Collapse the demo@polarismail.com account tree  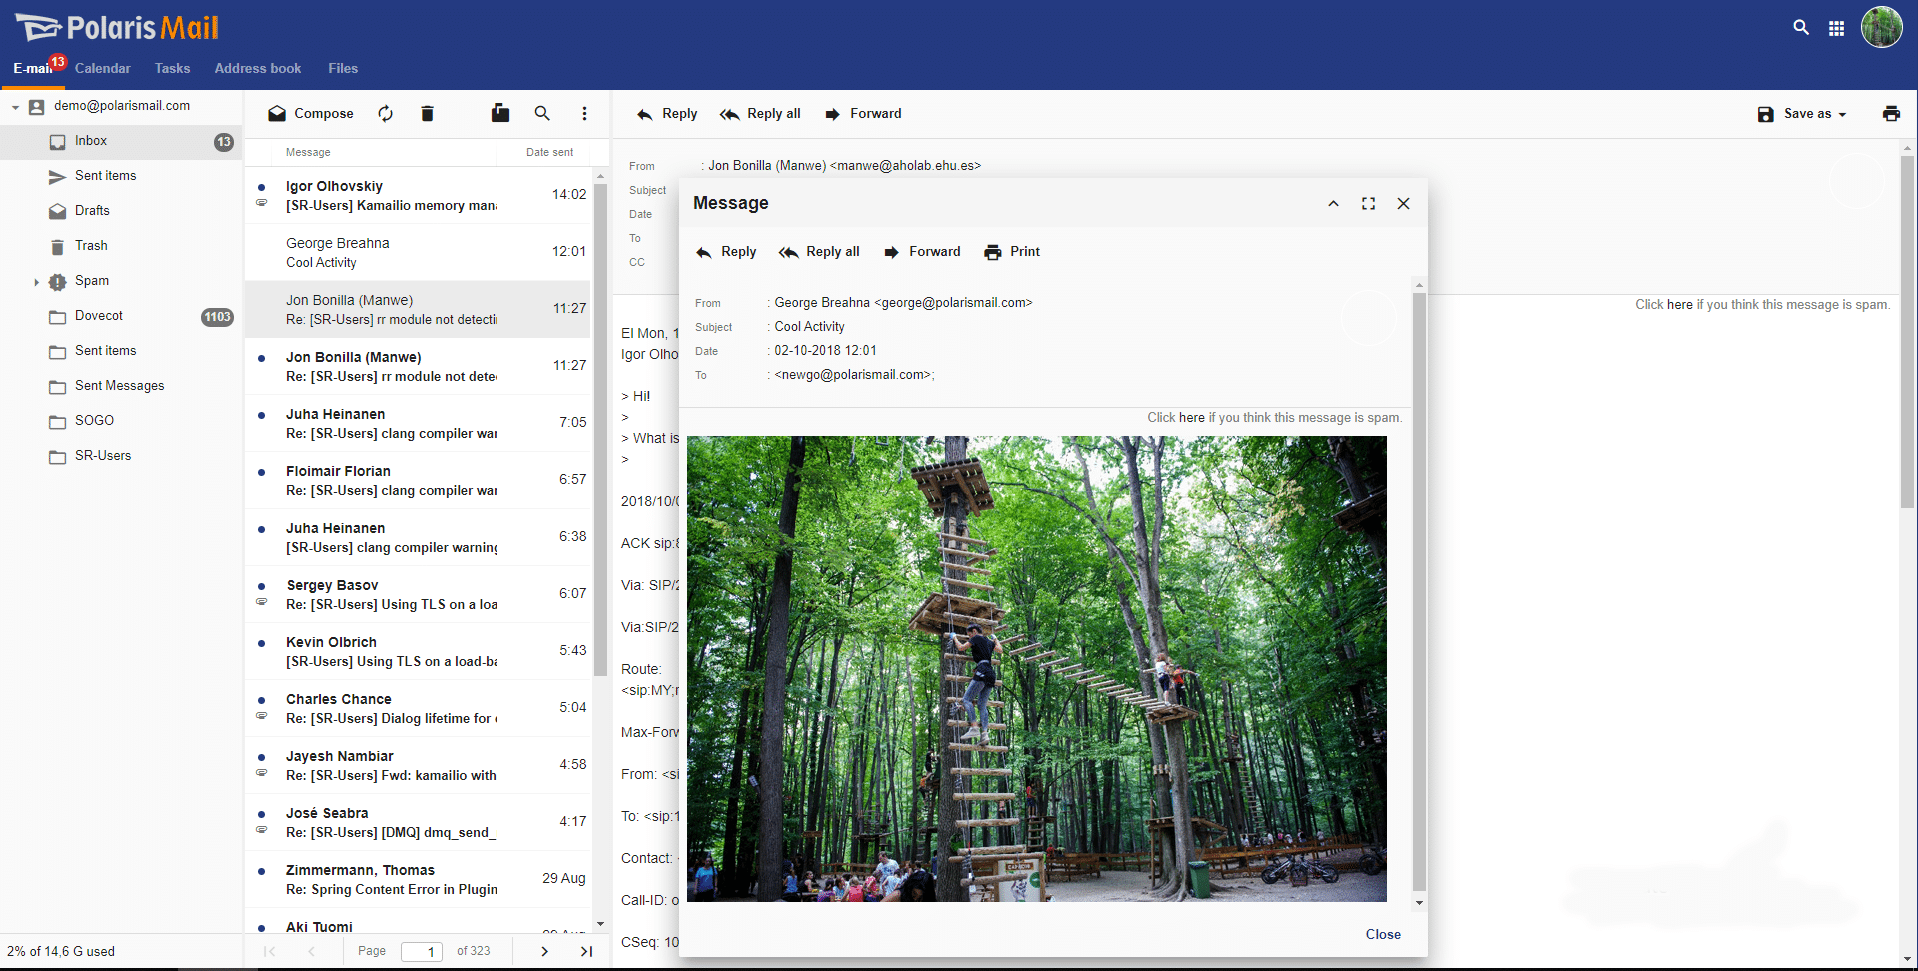coord(15,107)
